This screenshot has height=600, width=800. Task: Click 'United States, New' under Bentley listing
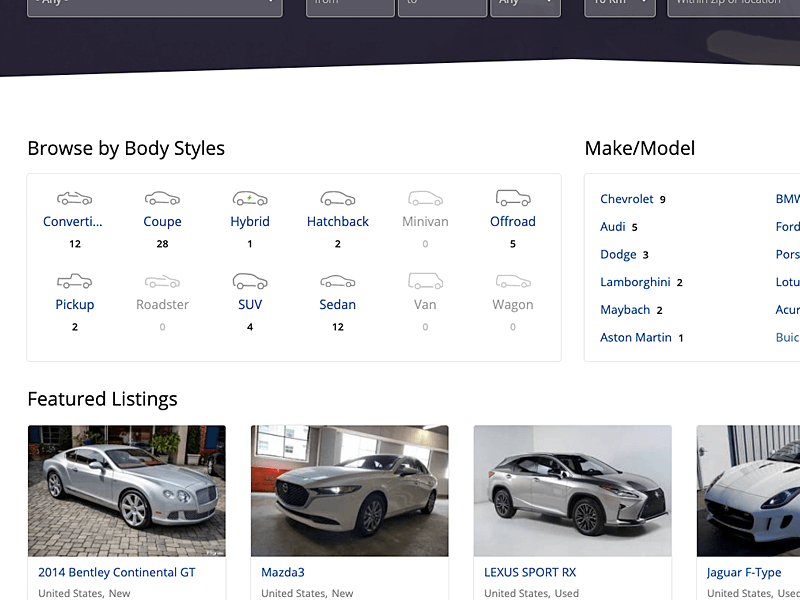84,593
